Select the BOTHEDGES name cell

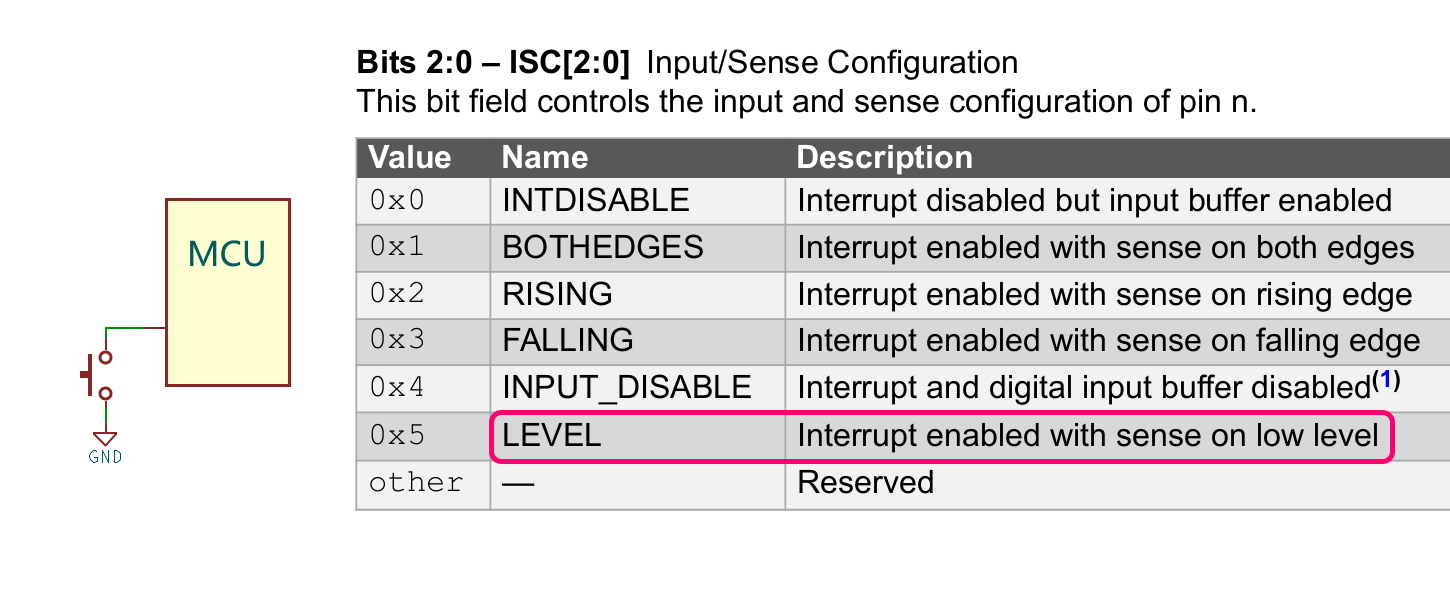[x=603, y=247]
